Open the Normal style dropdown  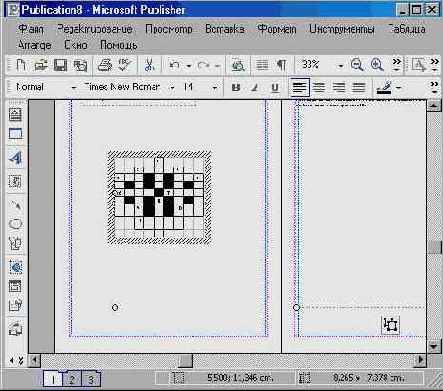tap(74, 88)
